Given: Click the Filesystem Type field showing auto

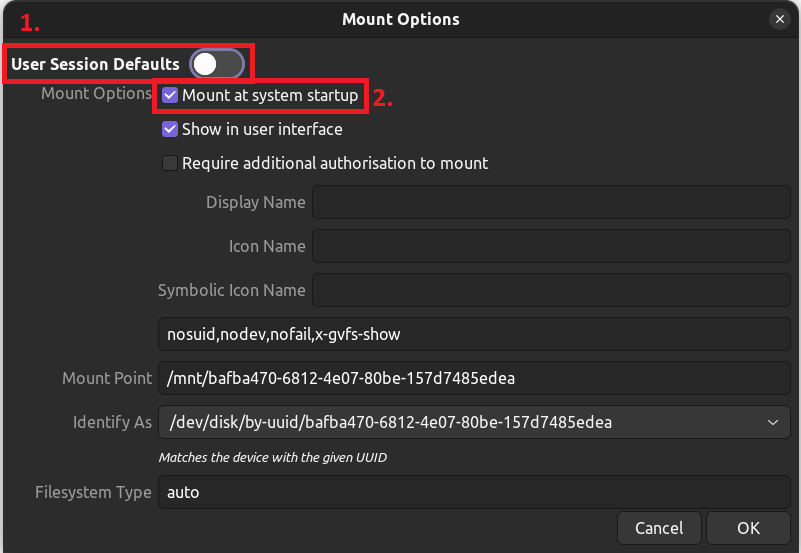Looking at the screenshot, I should [x=474, y=492].
